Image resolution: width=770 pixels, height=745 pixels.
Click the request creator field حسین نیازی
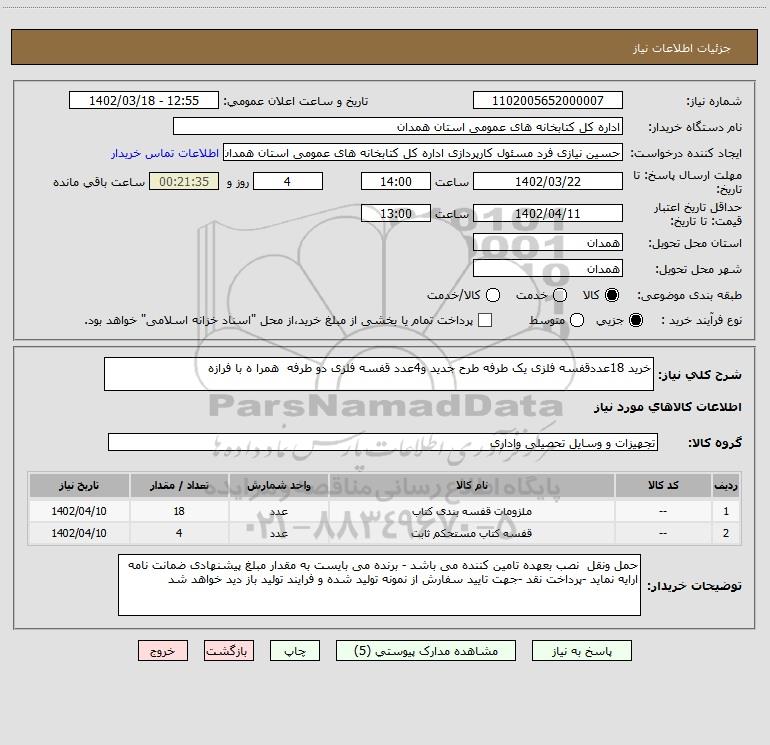click(423, 153)
